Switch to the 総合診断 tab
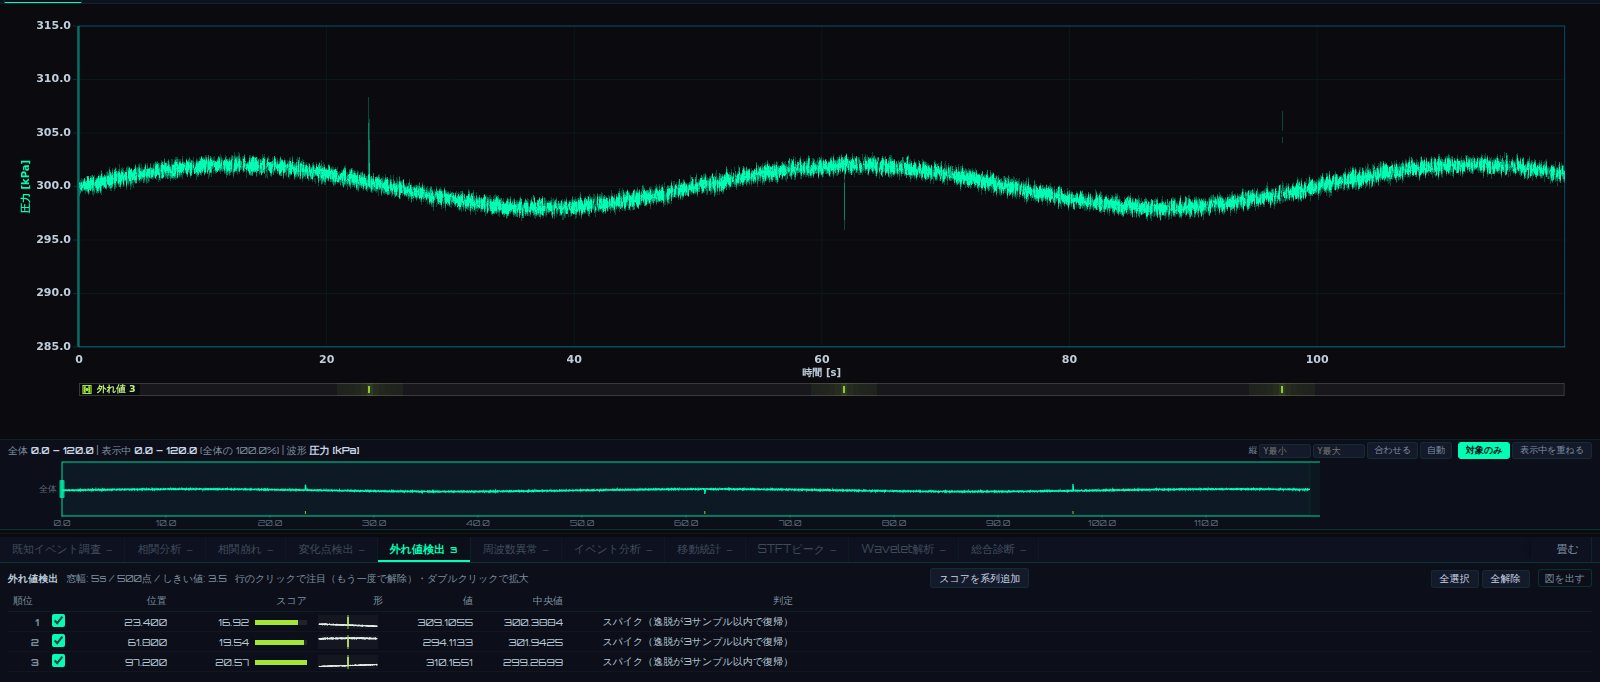Image resolution: width=1600 pixels, height=682 pixels. pos(998,549)
